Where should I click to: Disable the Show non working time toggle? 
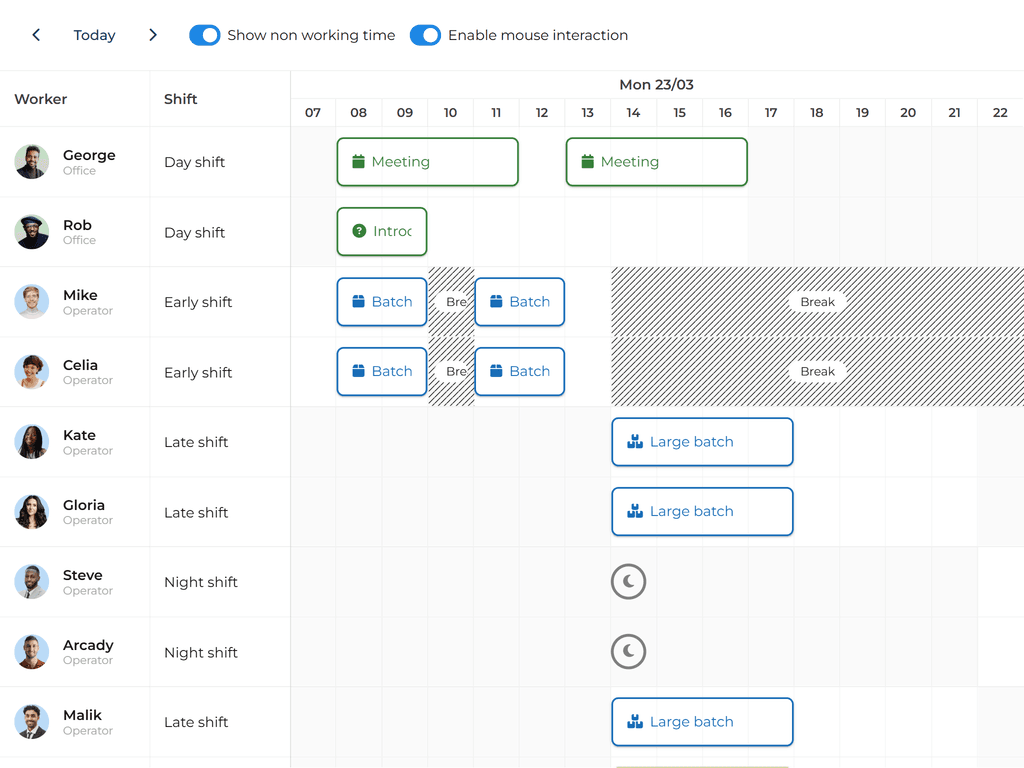[204, 35]
